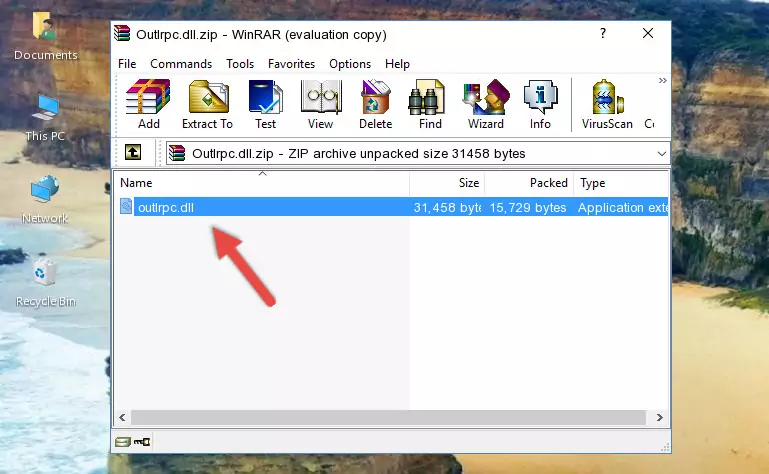Screen dimensions: 769x474
Task: Open the Favorites menu
Action: coord(291,64)
